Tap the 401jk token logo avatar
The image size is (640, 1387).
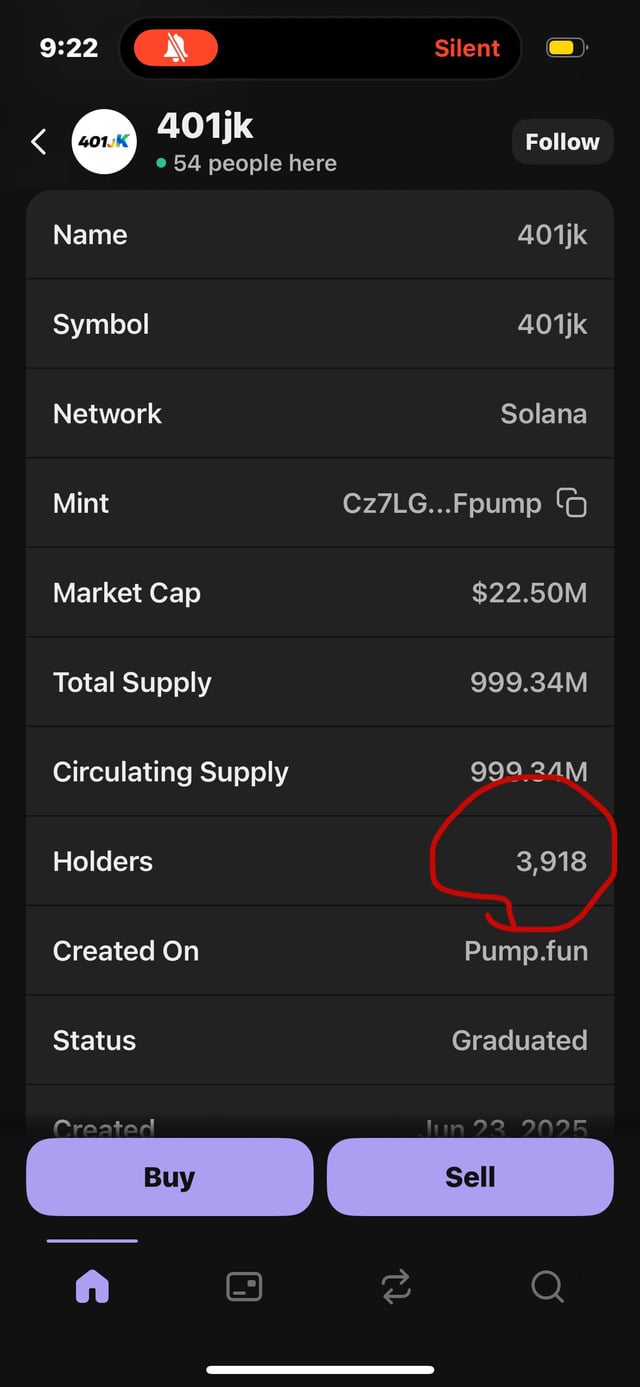pos(104,142)
